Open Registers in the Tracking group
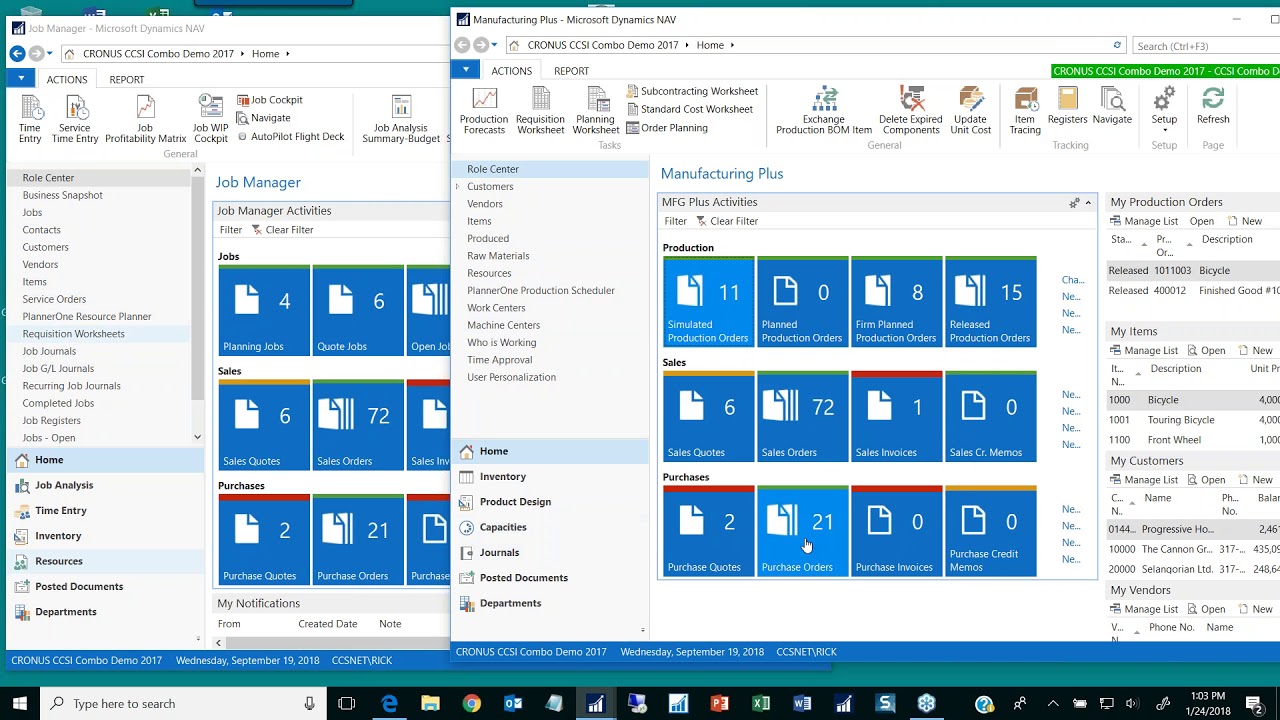Image resolution: width=1280 pixels, height=720 pixels. click(x=1067, y=106)
